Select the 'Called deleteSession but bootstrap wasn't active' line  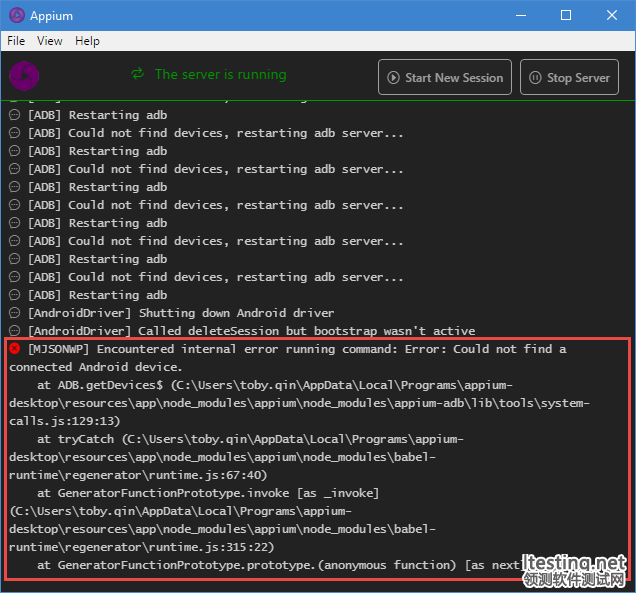click(251, 331)
